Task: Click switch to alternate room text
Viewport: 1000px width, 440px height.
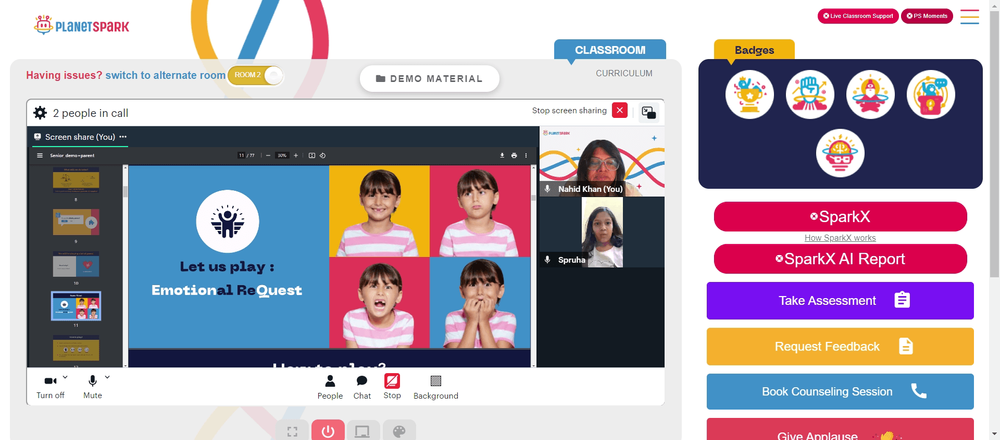Action: [x=165, y=75]
